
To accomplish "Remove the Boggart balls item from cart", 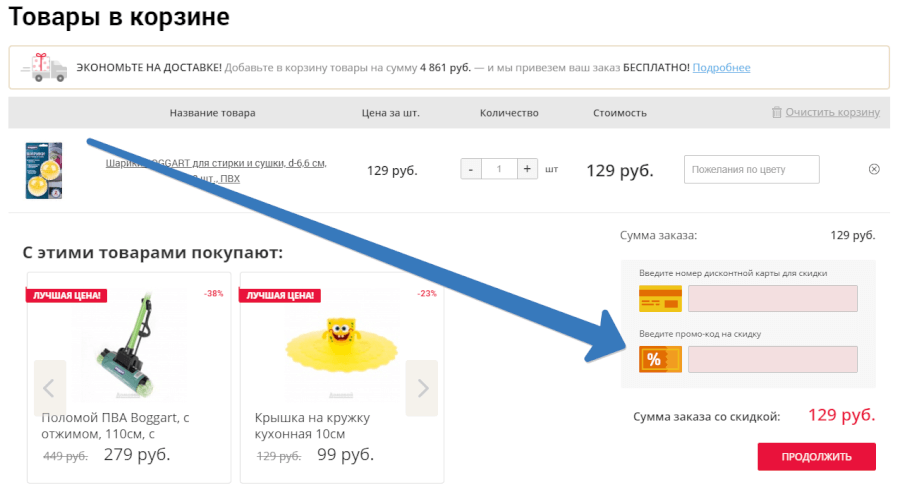I will click(x=873, y=169).
